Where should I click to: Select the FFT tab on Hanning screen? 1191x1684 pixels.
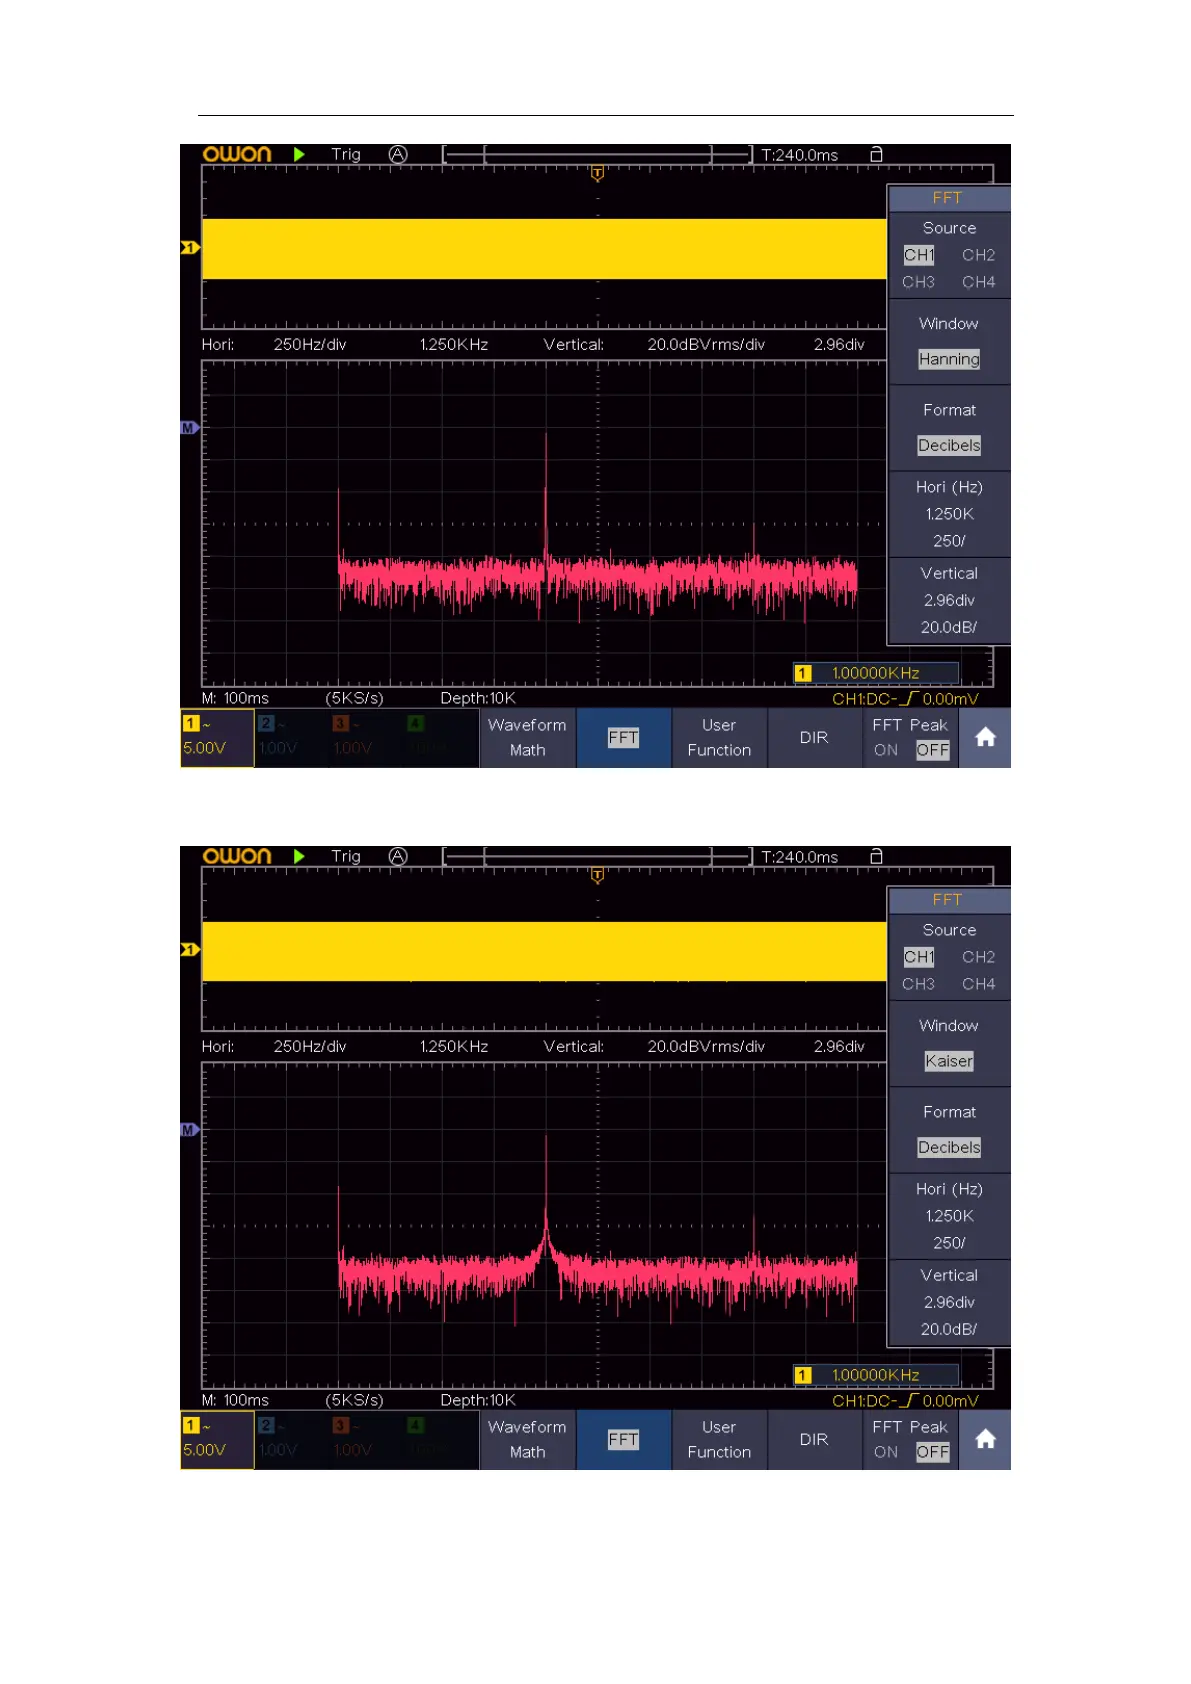pos(623,737)
